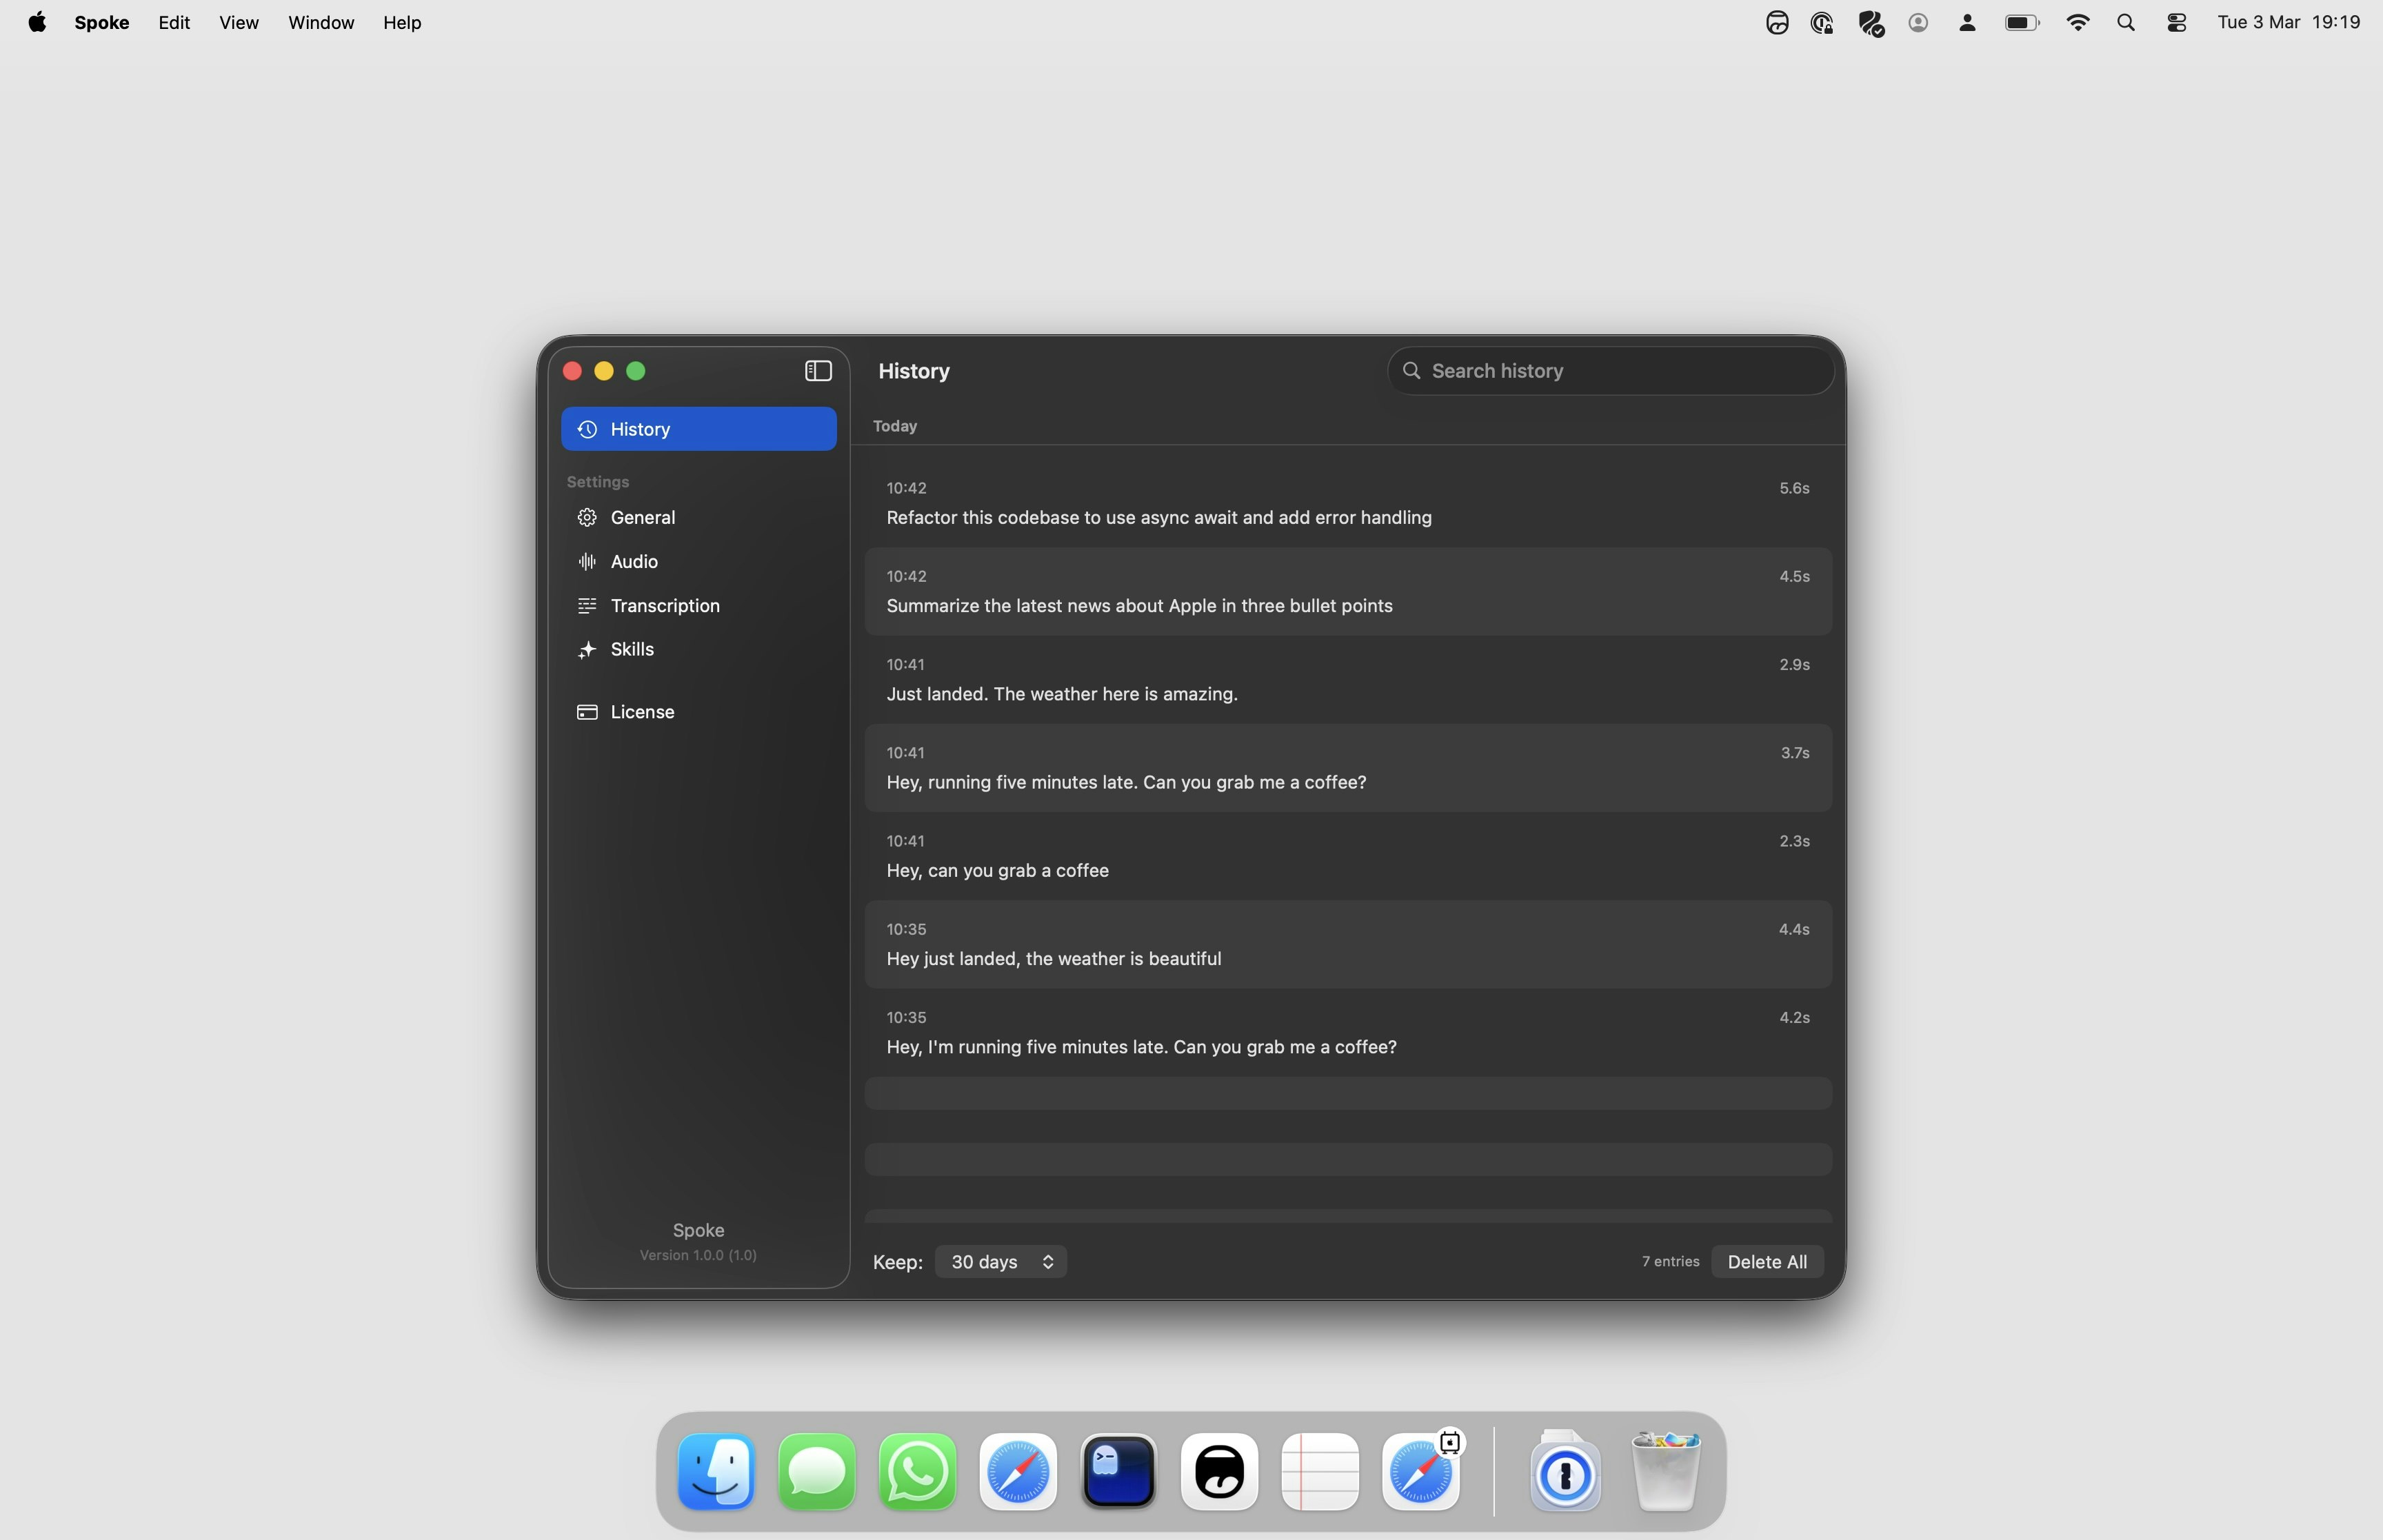Go to the Transcription settings
The width and height of the screenshot is (2383, 1540).
[665, 605]
